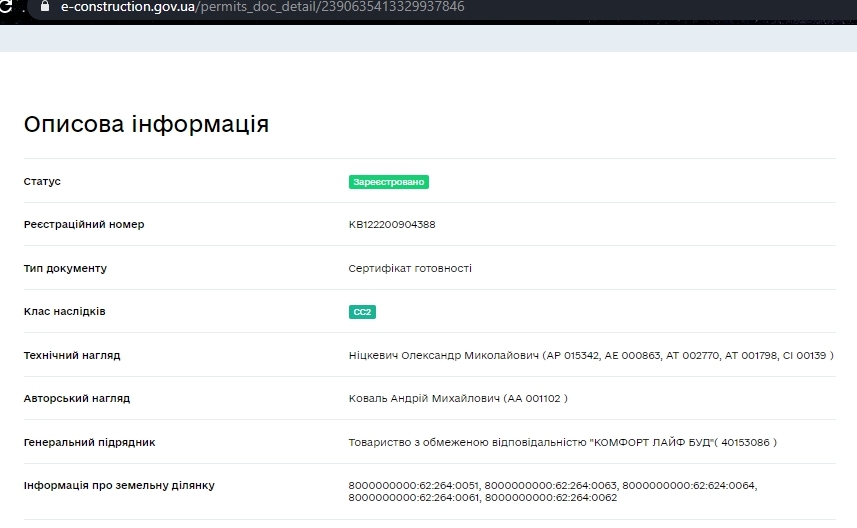Click the Інформація про земельну ділянку label
The image size is (857, 528).
119,485
